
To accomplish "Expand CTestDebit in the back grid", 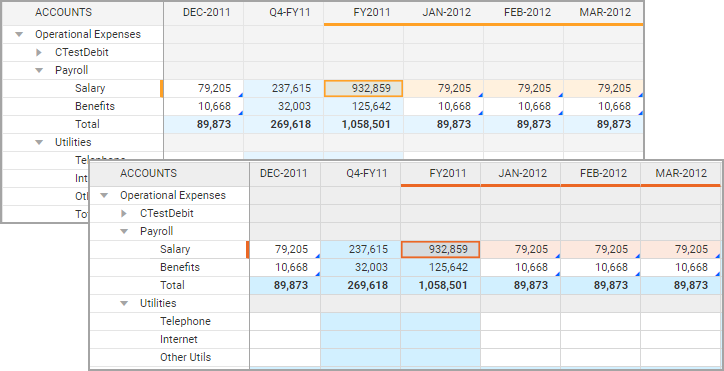I will point(39,52).
